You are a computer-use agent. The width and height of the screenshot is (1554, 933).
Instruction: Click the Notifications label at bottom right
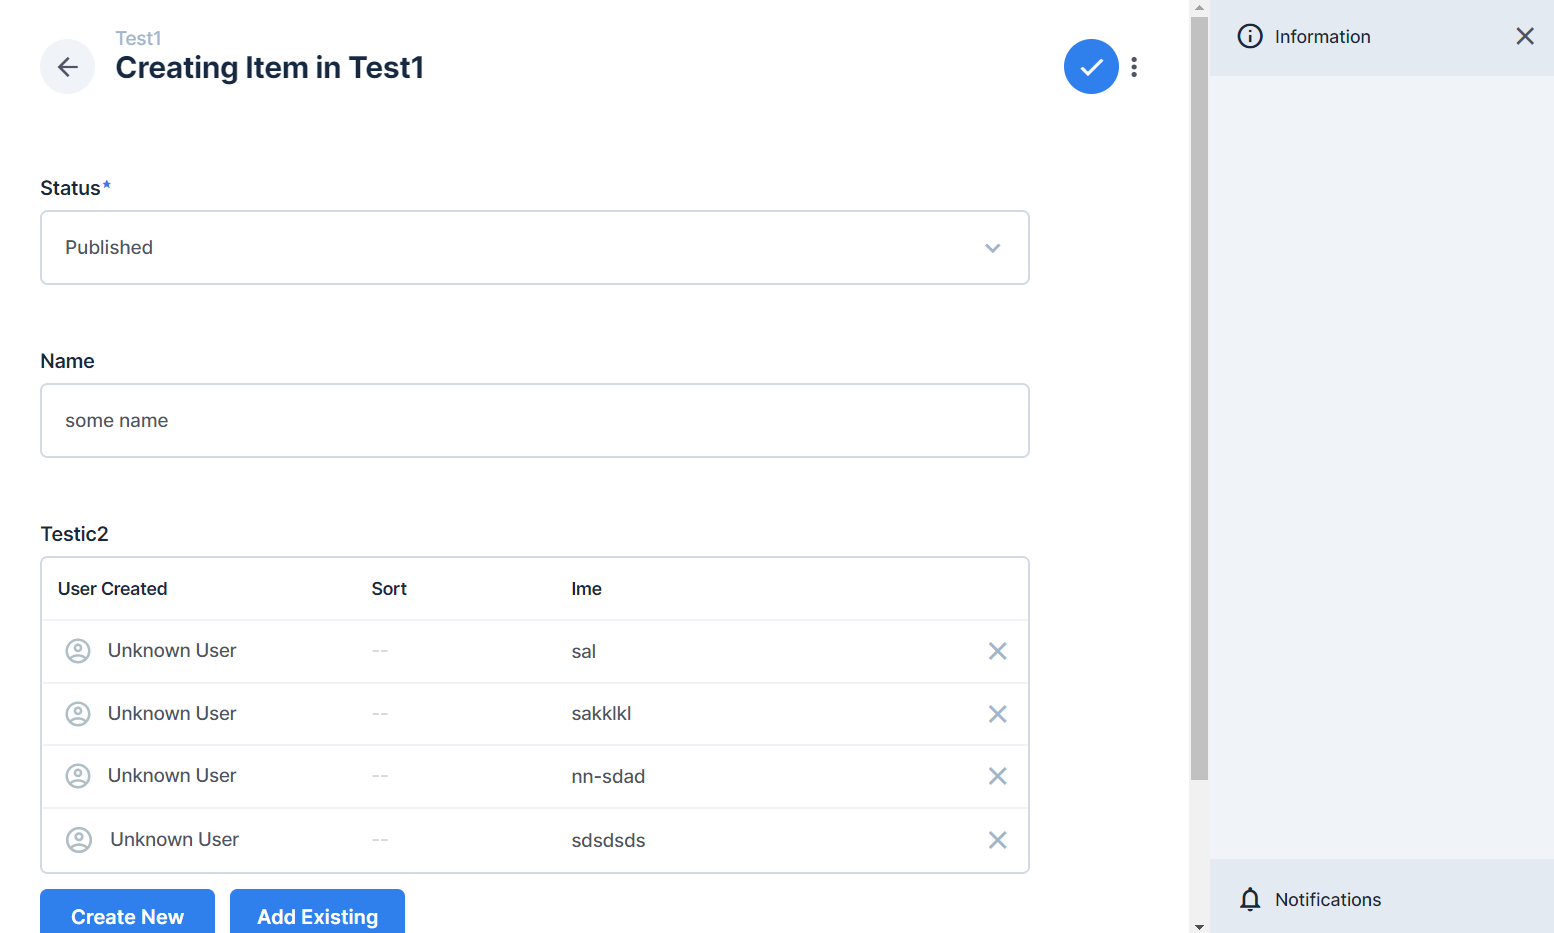point(1327,899)
